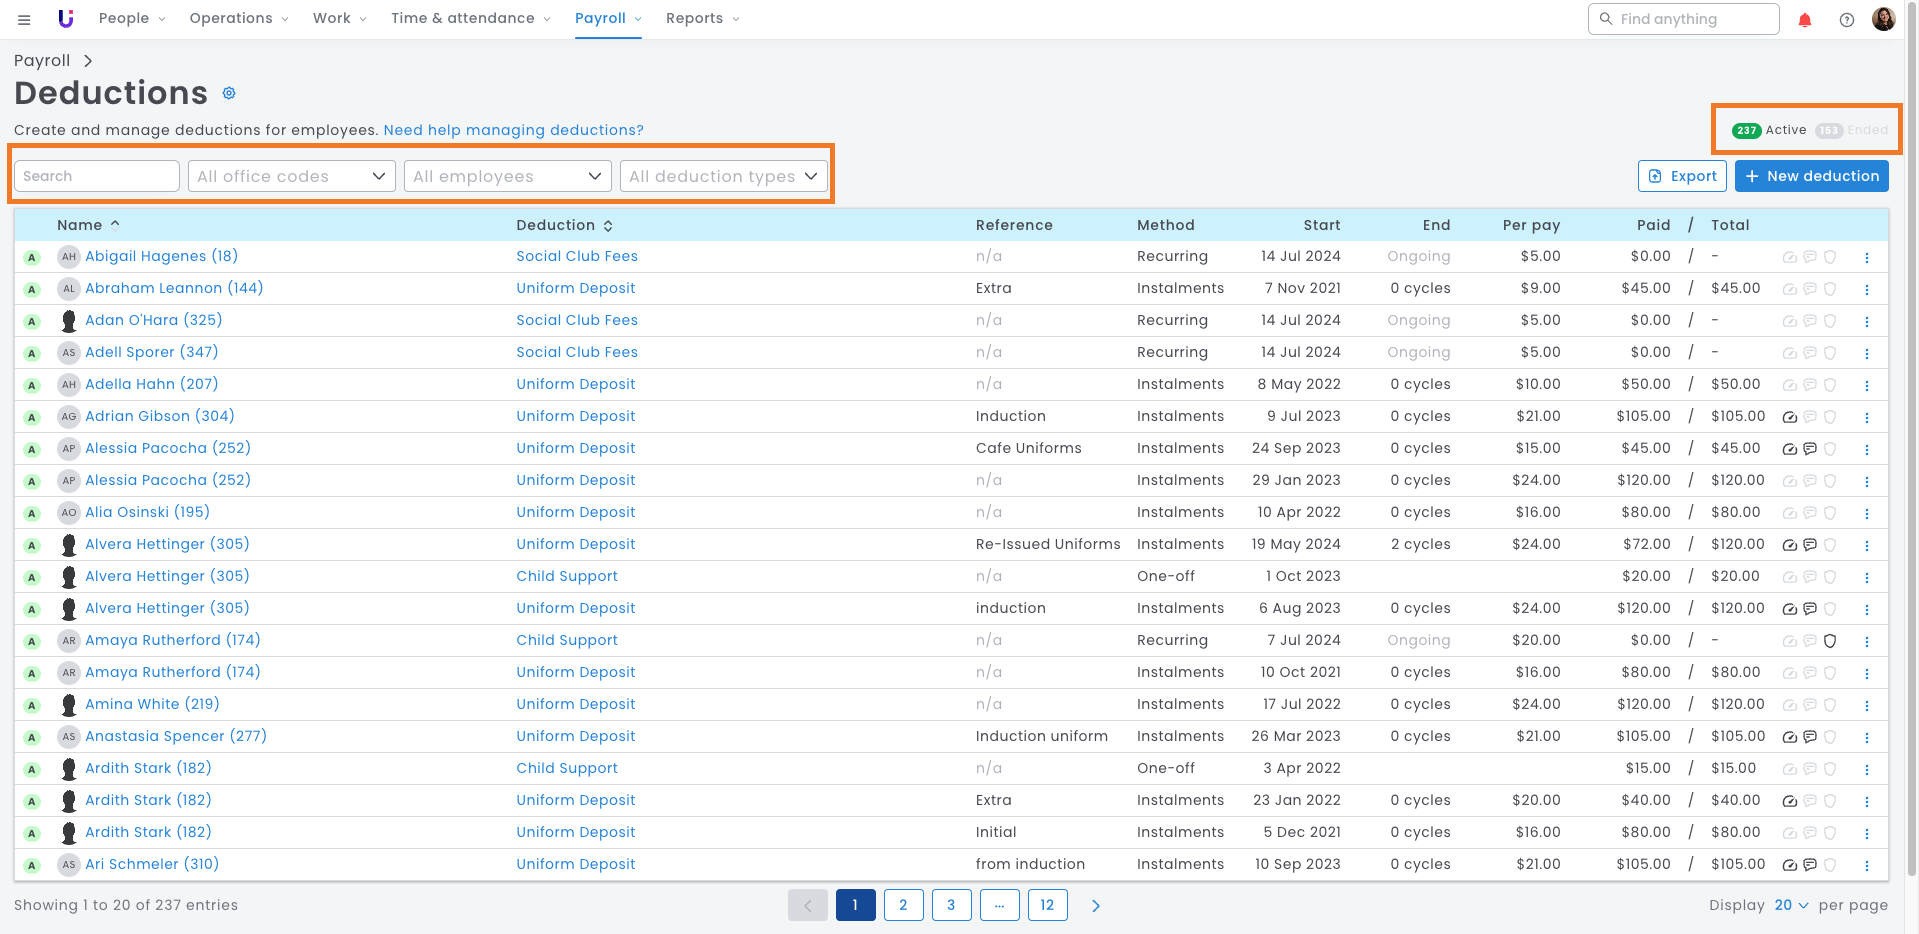Click shield icon on Amaya Rutherford Child Support row
Image resolution: width=1919 pixels, height=934 pixels.
pyautogui.click(x=1830, y=641)
